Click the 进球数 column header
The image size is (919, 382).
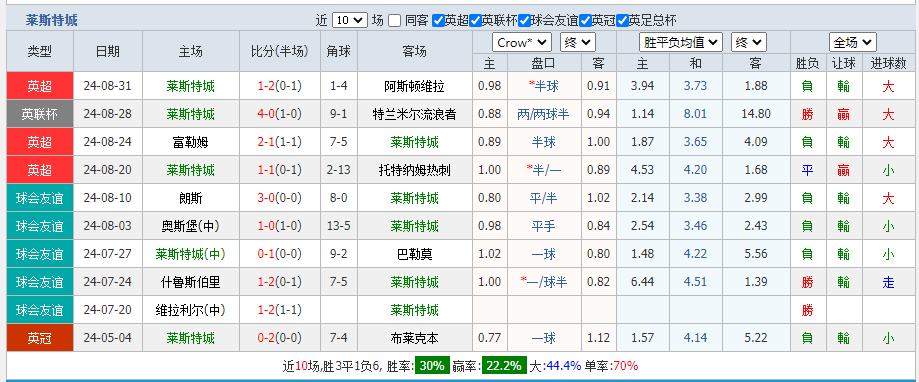click(889, 63)
